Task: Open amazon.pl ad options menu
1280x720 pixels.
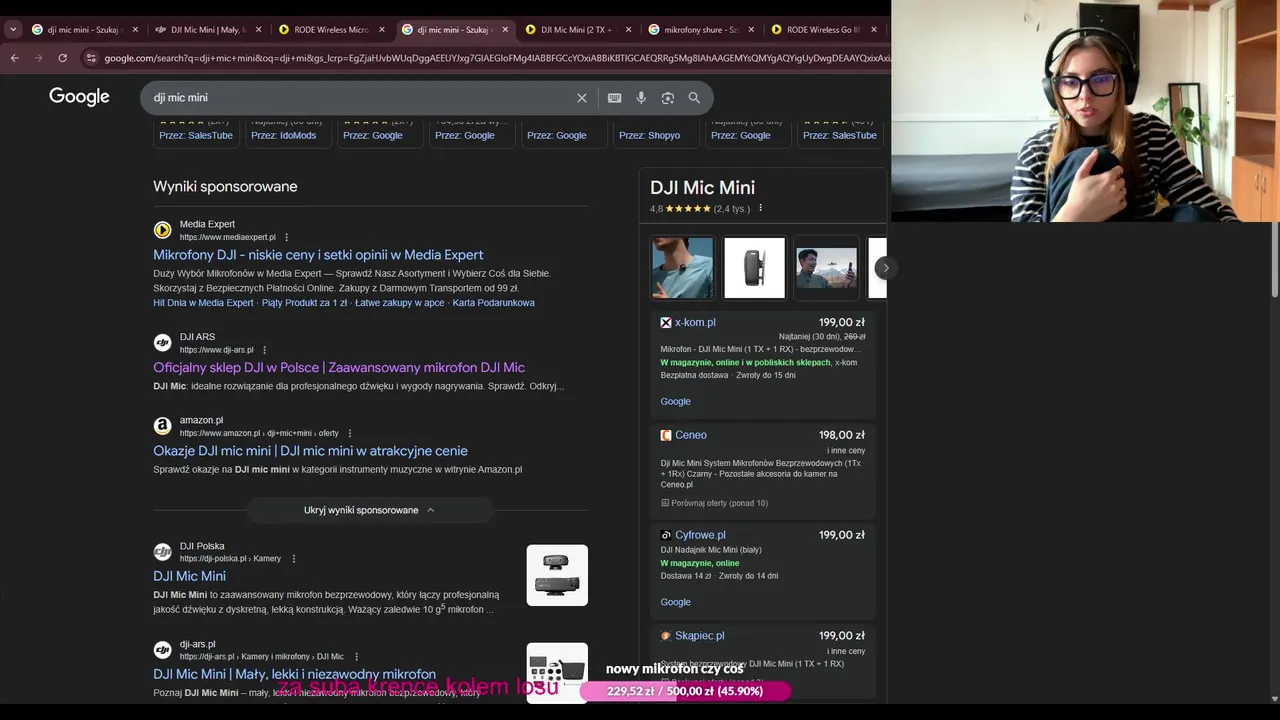Action: click(x=349, y=433)
